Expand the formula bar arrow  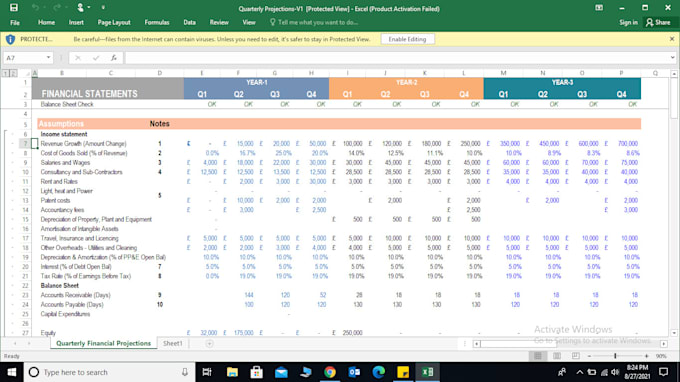(x=672, y=58)
